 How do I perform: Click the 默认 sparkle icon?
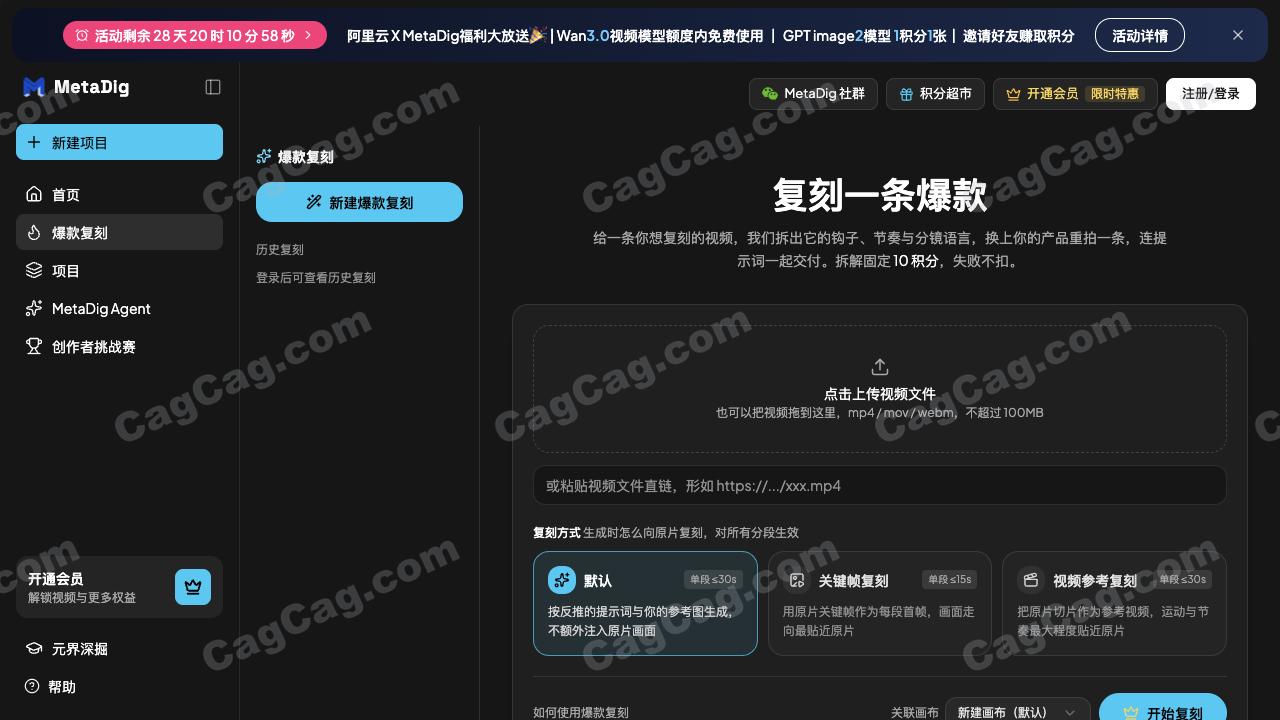click(562, 580)
